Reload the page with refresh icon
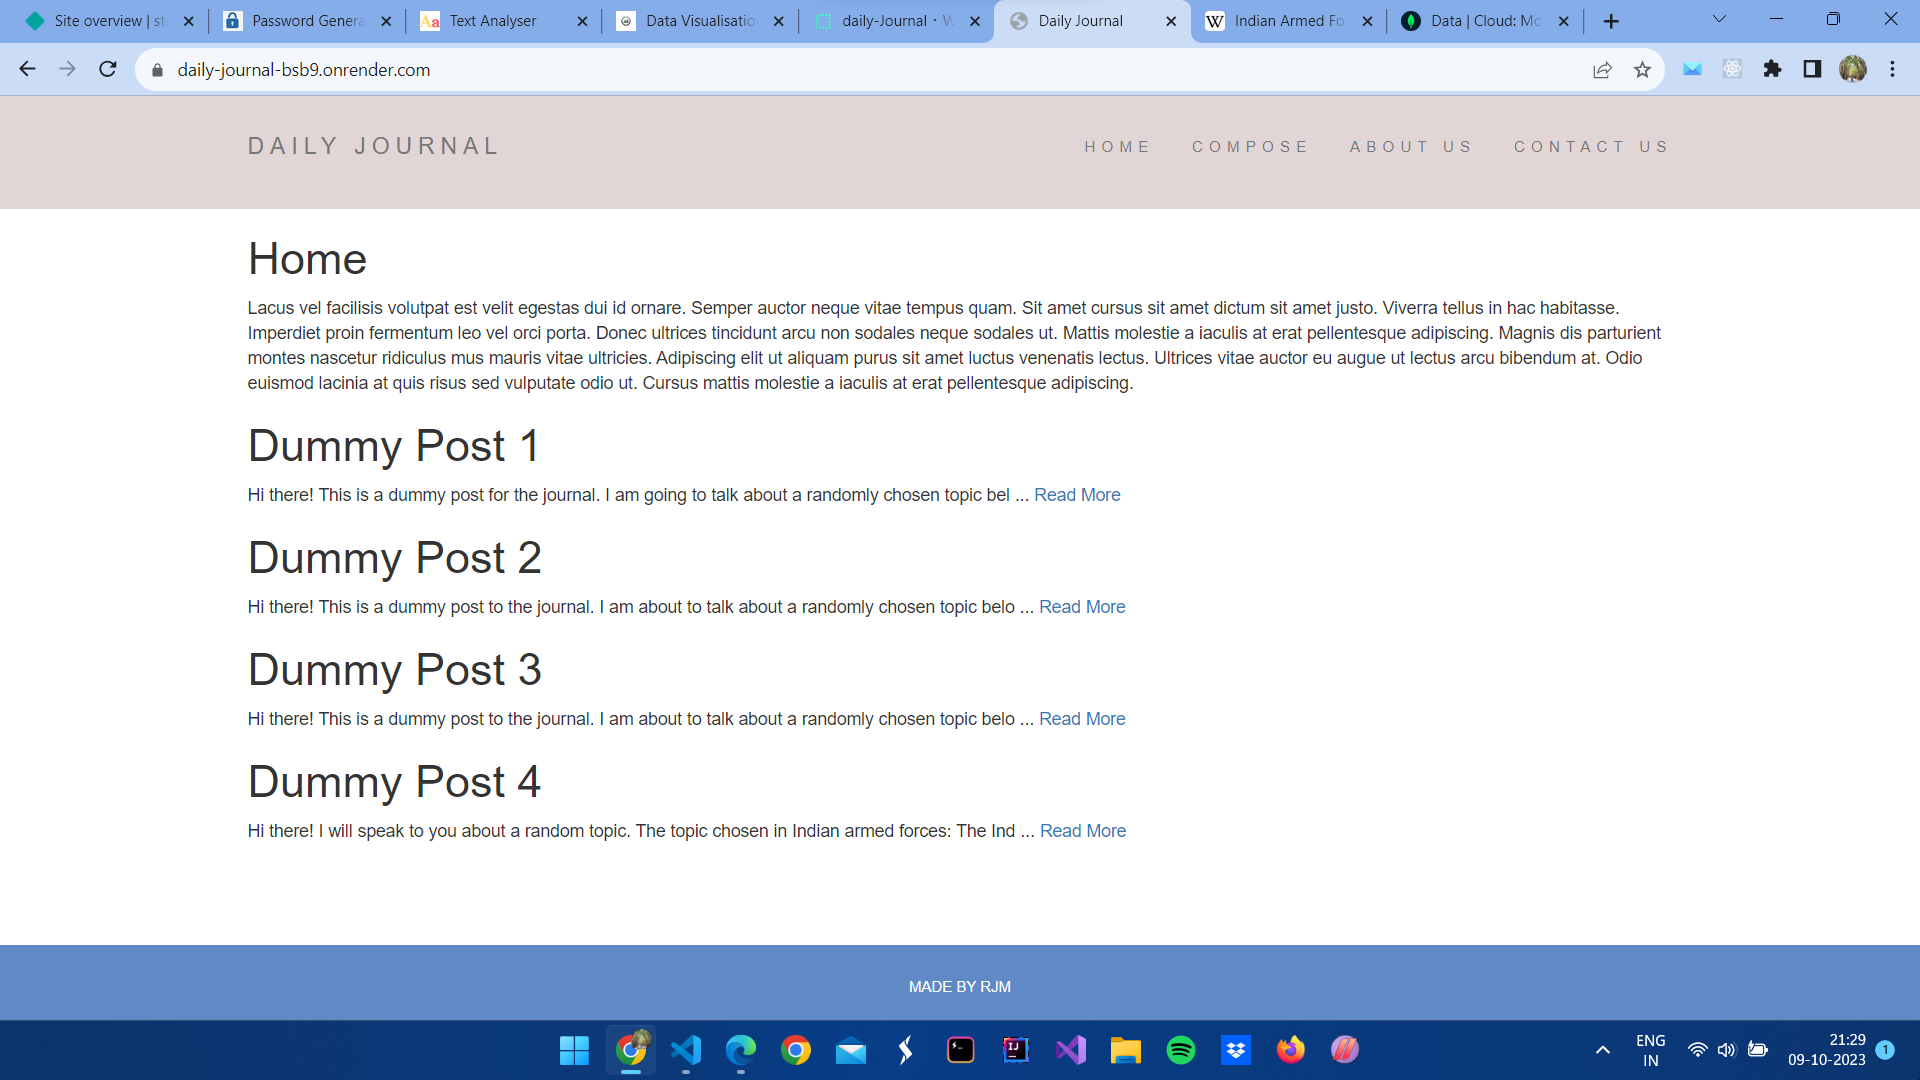 108,69
